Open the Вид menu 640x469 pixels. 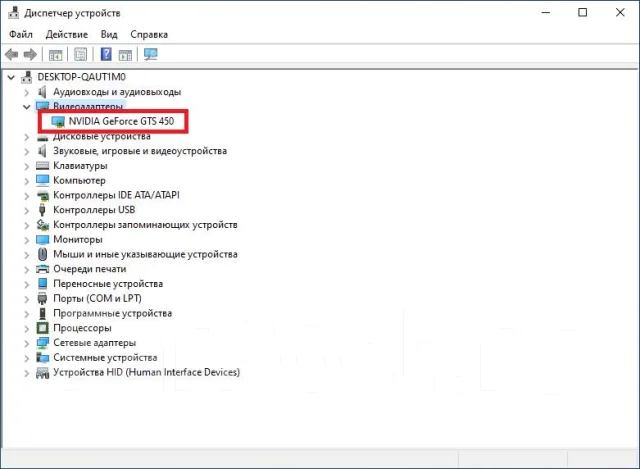click(109, 34)
